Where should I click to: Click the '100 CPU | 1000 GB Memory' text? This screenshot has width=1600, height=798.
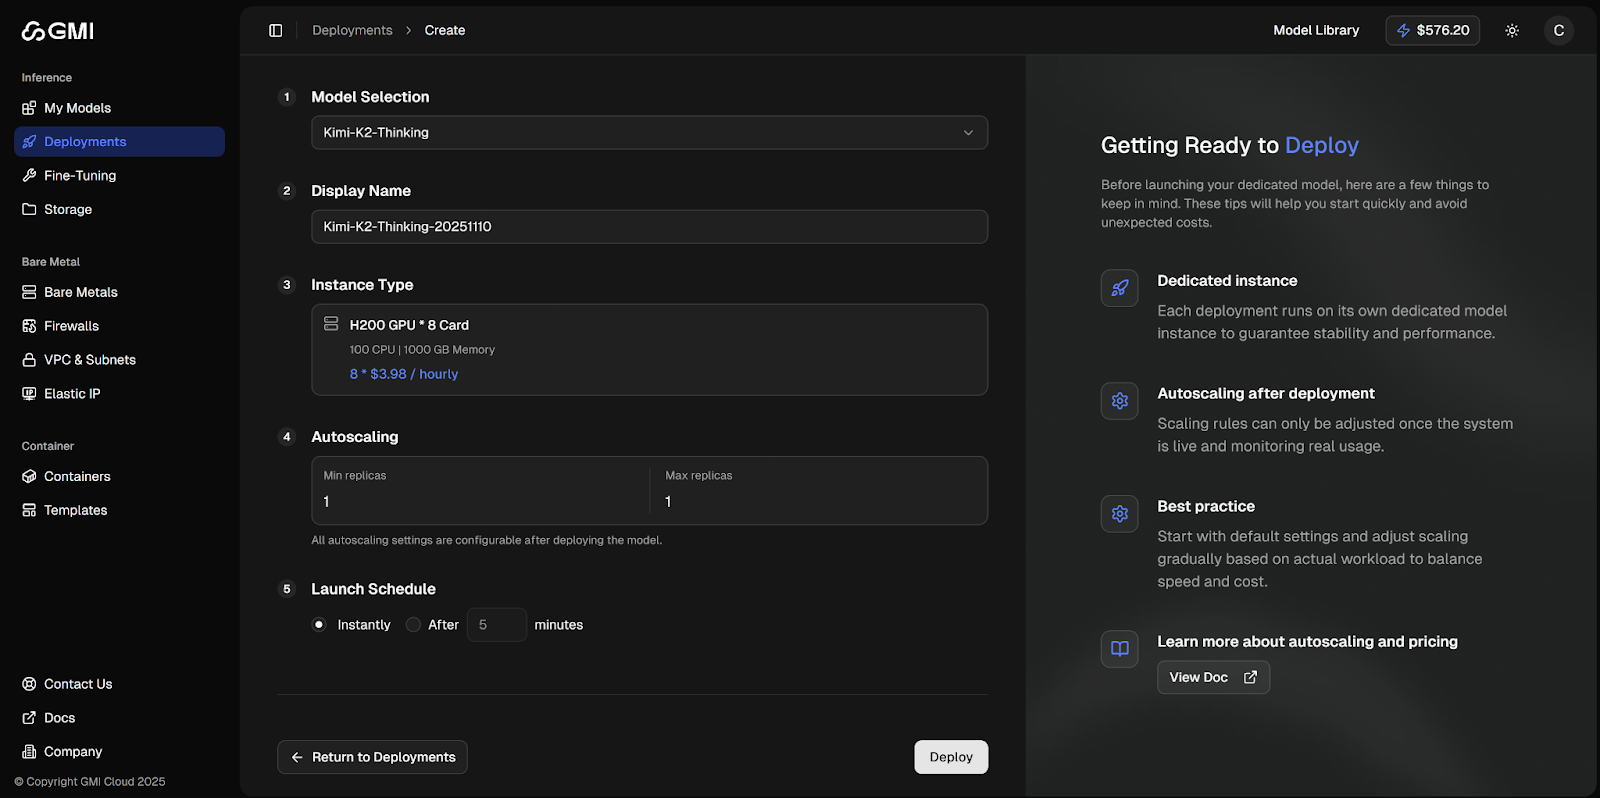pyautogui.click(x=422, y=350)
